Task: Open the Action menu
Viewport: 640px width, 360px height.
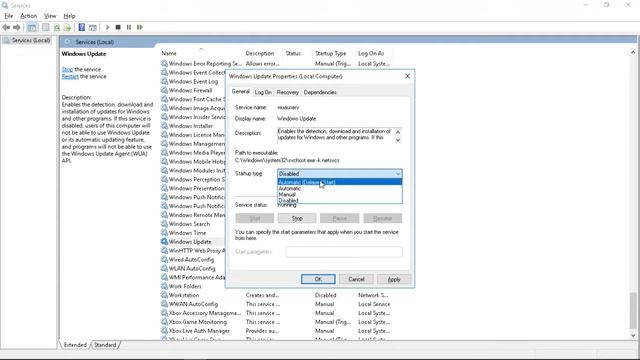Action: 29,16
